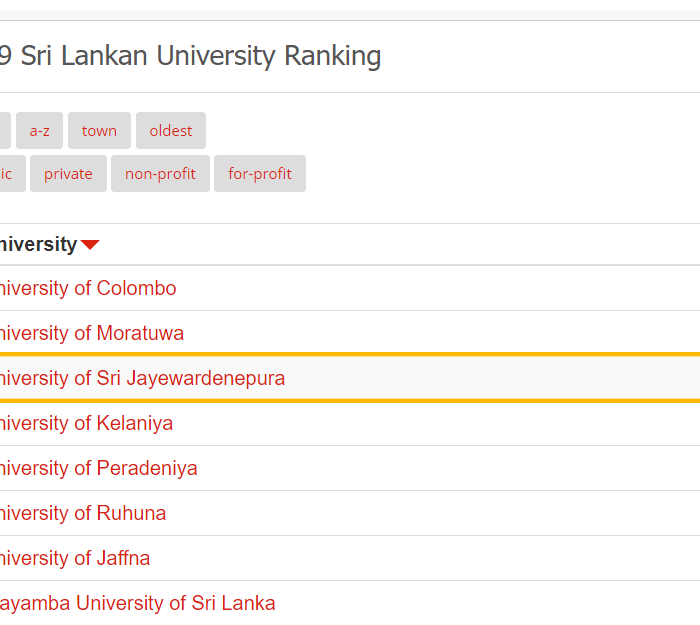Choose the for-profit filter button
This screenshot has height=625, width=700.
click(260, 174)
